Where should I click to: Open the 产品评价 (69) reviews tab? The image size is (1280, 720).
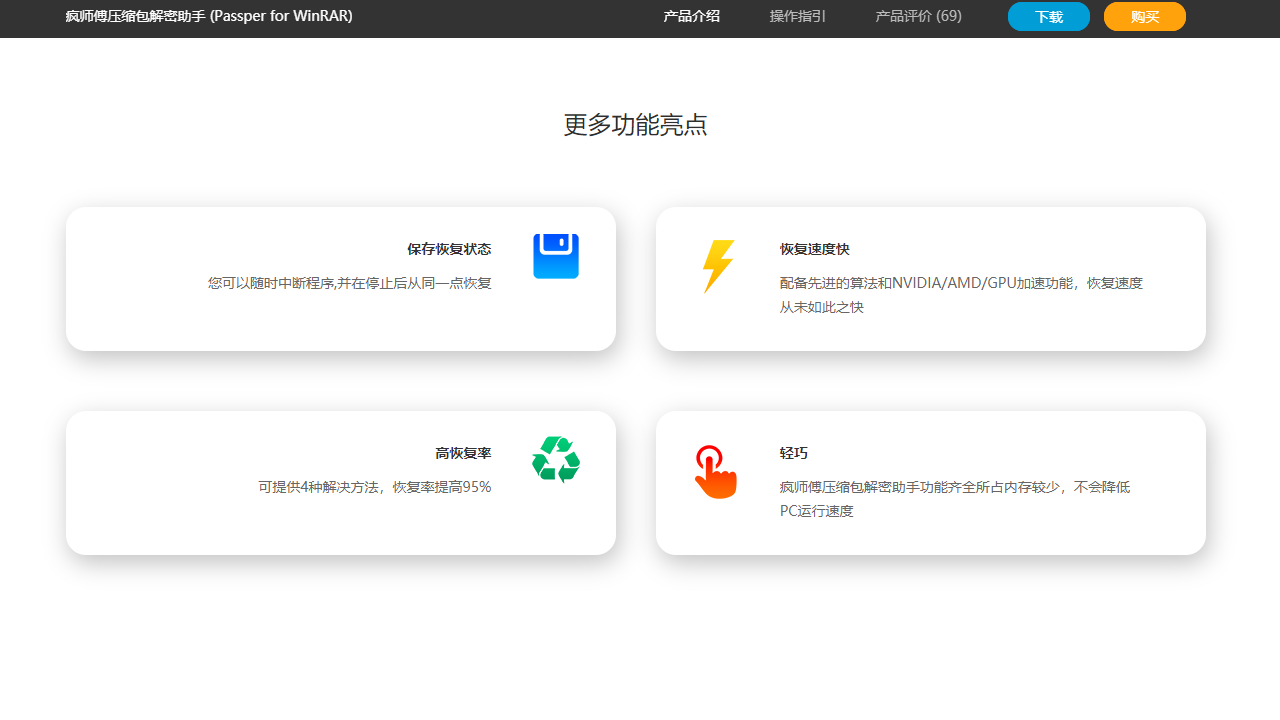coord(917,16)
